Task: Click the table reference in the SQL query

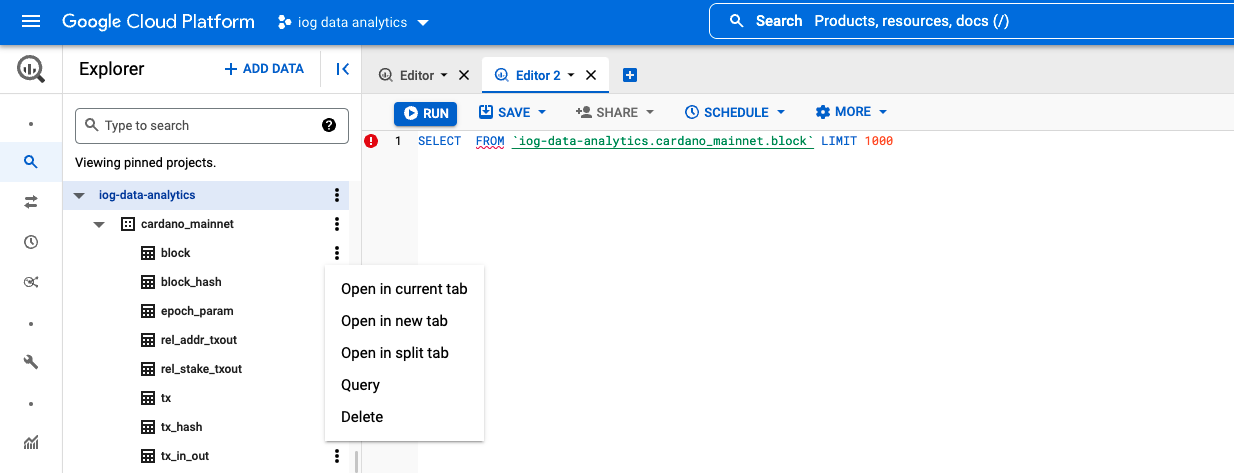Action: pos(663,141)
